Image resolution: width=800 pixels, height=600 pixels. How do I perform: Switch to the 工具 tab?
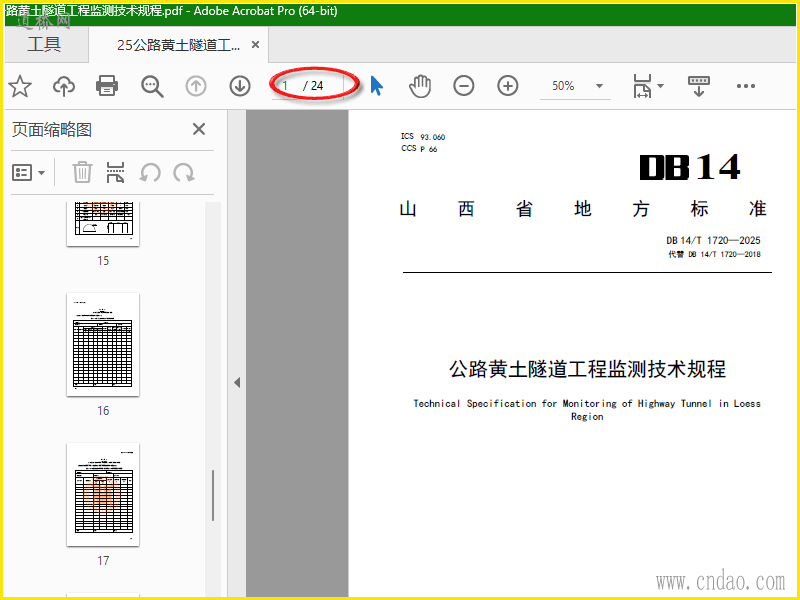(x=44, y=44)
